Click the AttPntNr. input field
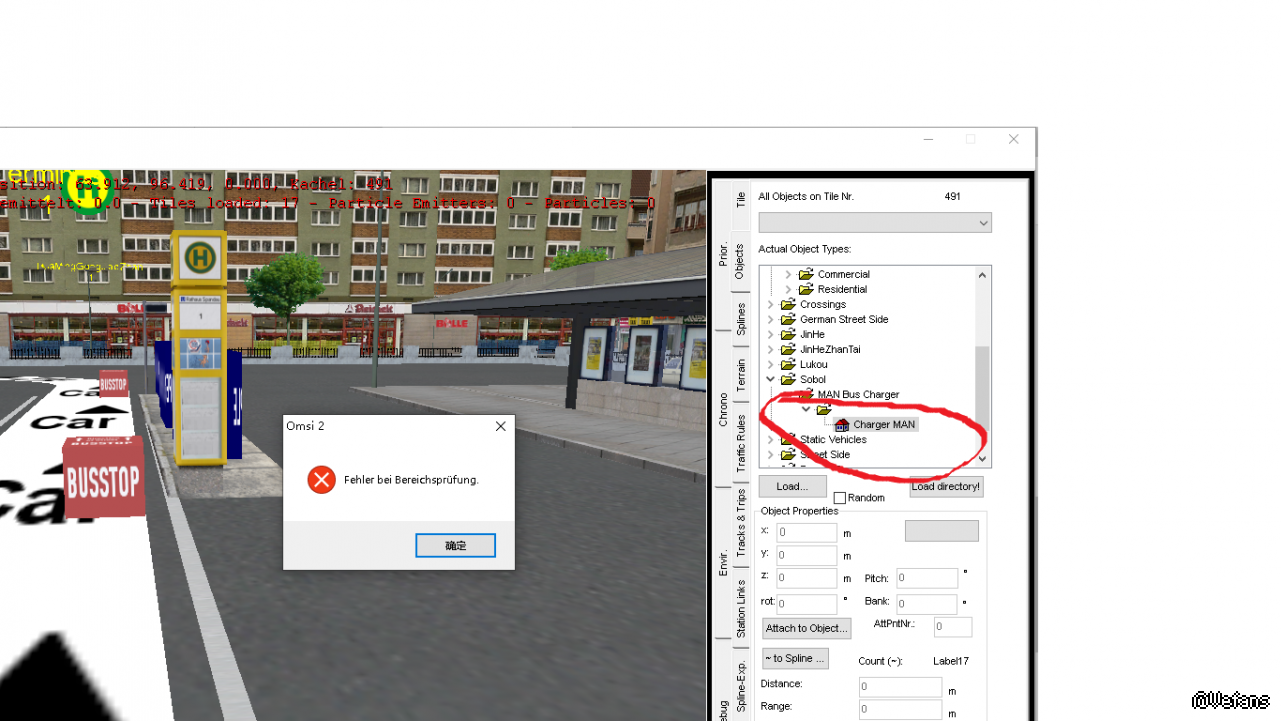Viewport: 1281px width, 721px height. click(953, 627)
